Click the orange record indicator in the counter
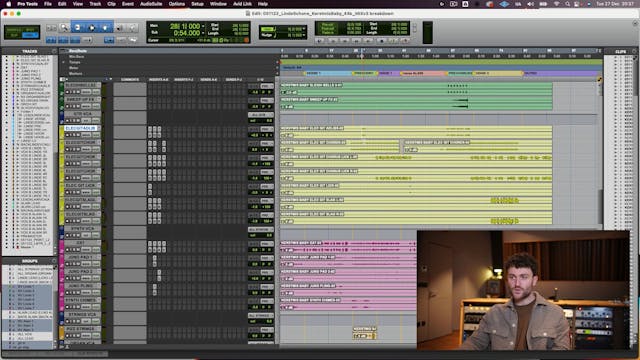 point(246,40)
